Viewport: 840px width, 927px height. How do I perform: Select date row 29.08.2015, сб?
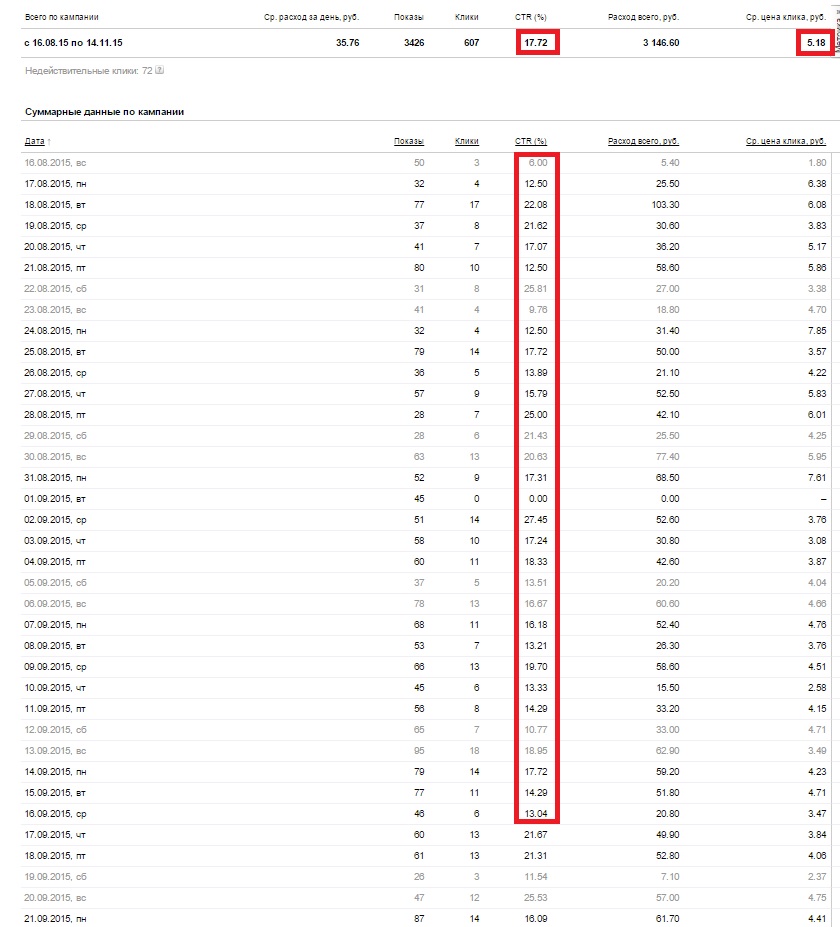pos(426,436)
